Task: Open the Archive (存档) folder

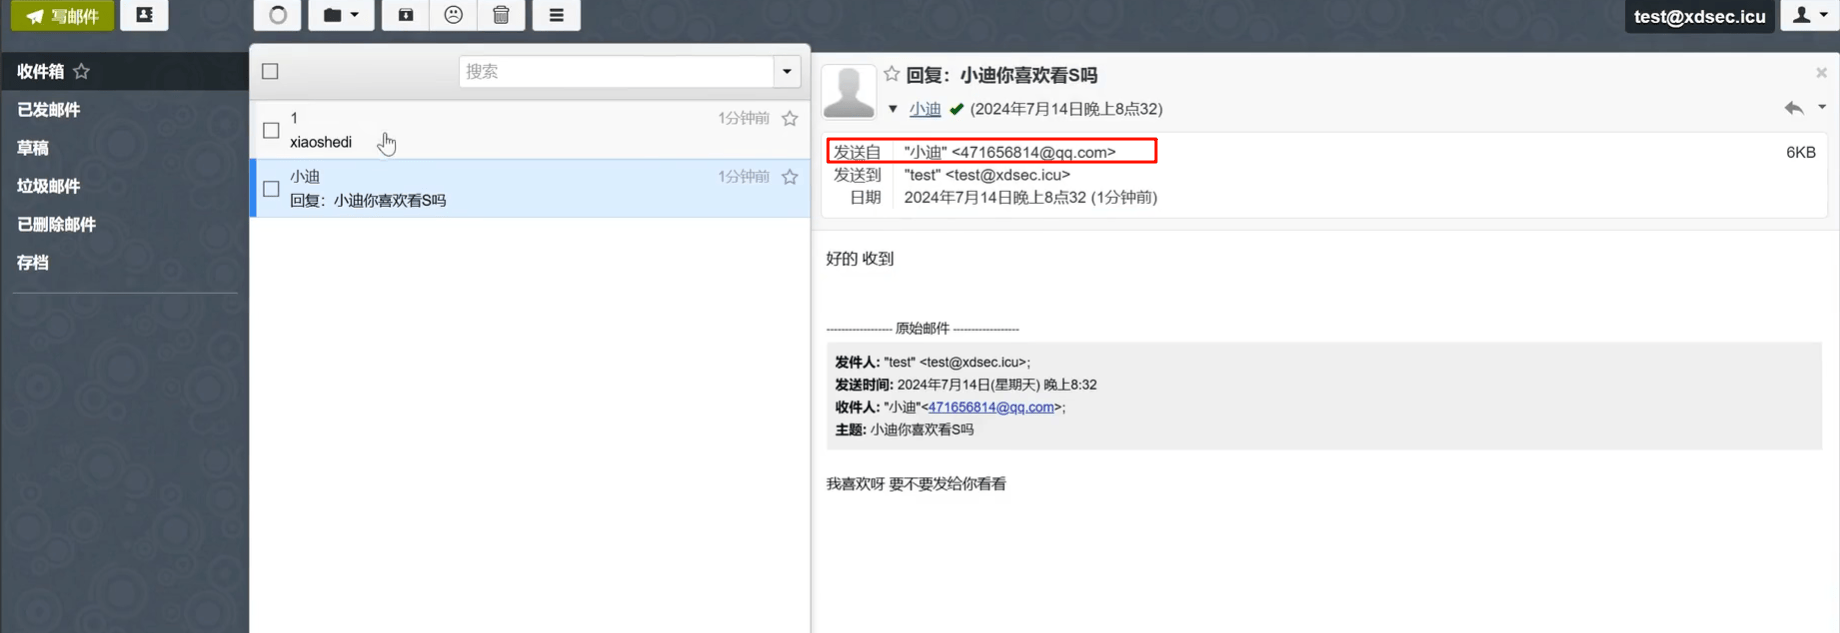Action: 124,262
